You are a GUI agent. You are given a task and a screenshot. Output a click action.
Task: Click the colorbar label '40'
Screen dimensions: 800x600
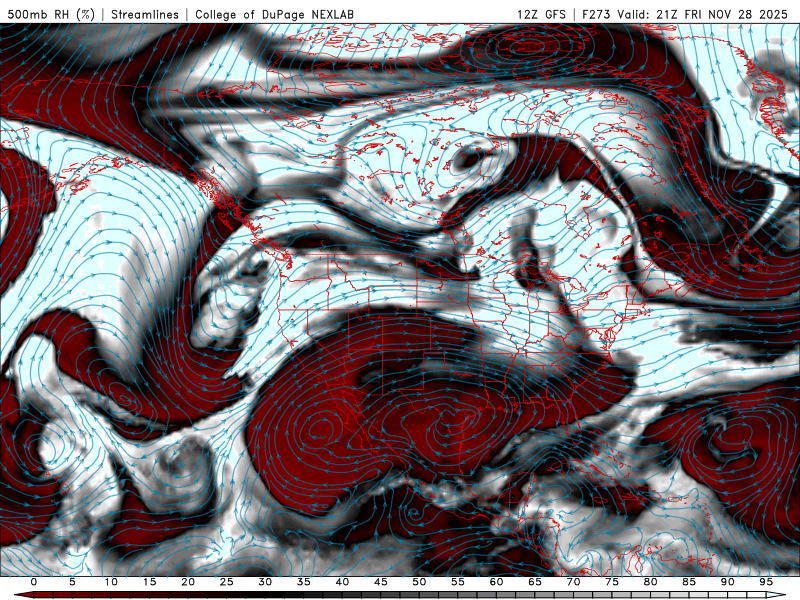[342, 582]
